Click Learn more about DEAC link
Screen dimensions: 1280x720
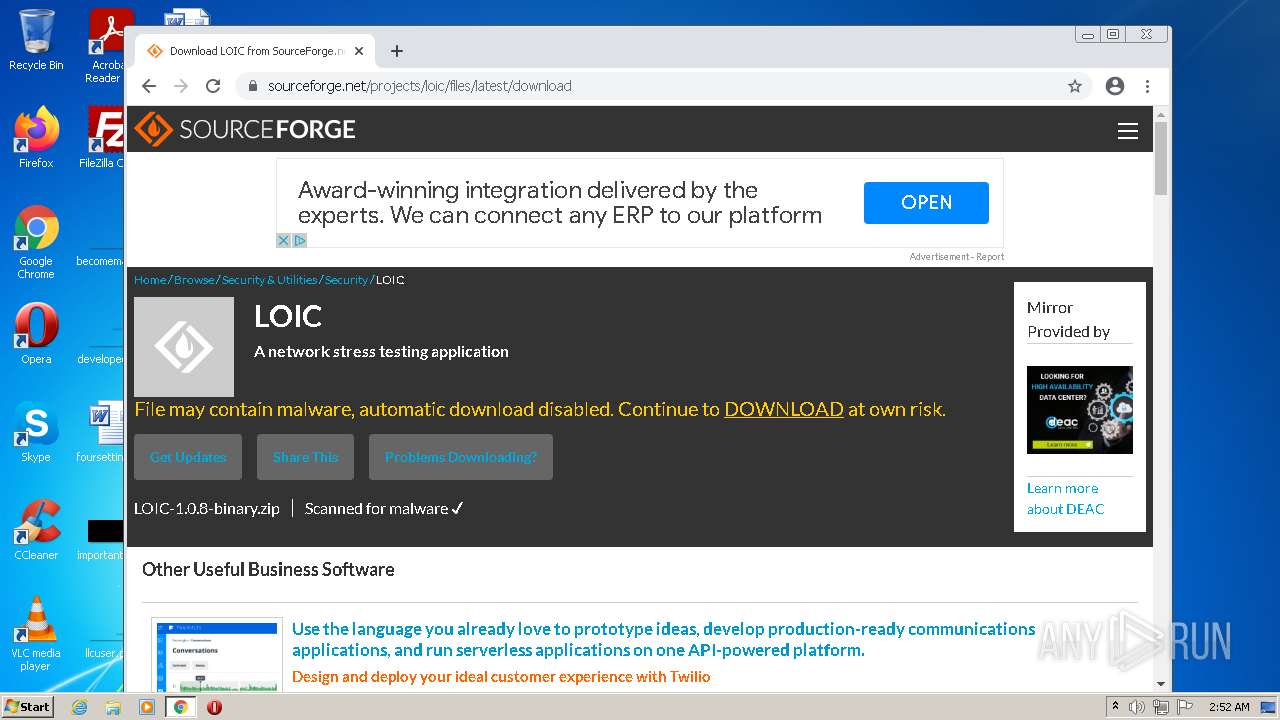[1065, 499]
